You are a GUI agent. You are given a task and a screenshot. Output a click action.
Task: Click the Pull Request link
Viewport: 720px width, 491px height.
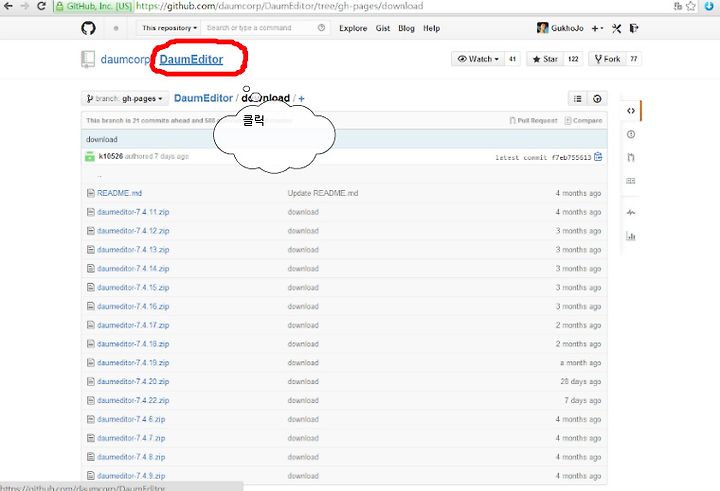coord(533,120)
